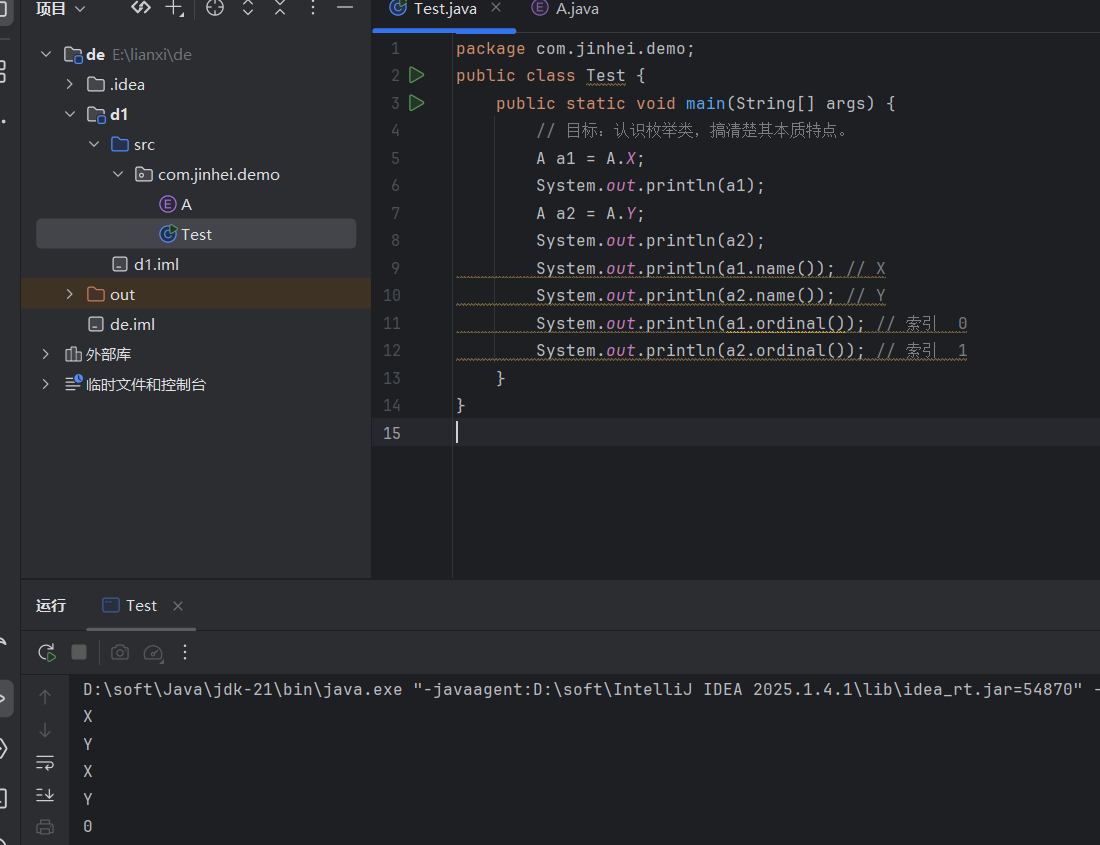Expand 临时文件和控制台 node
The width and height of the screenshot is (1100, 845).
pos(46,384)
